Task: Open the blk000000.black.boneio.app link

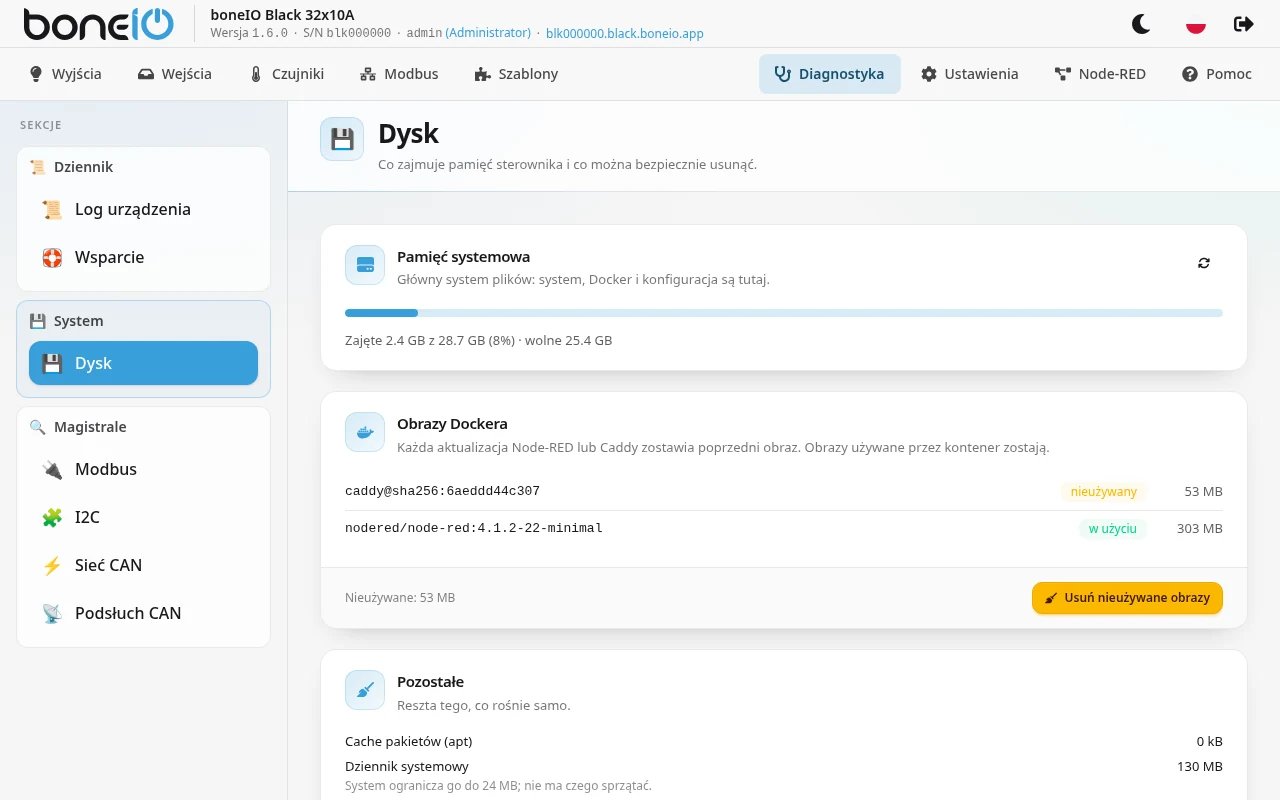Action: tap(625, 33)
